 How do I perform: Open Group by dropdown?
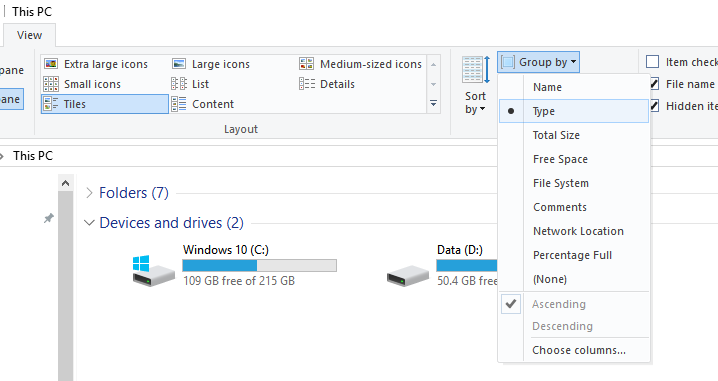coord(538,62)
